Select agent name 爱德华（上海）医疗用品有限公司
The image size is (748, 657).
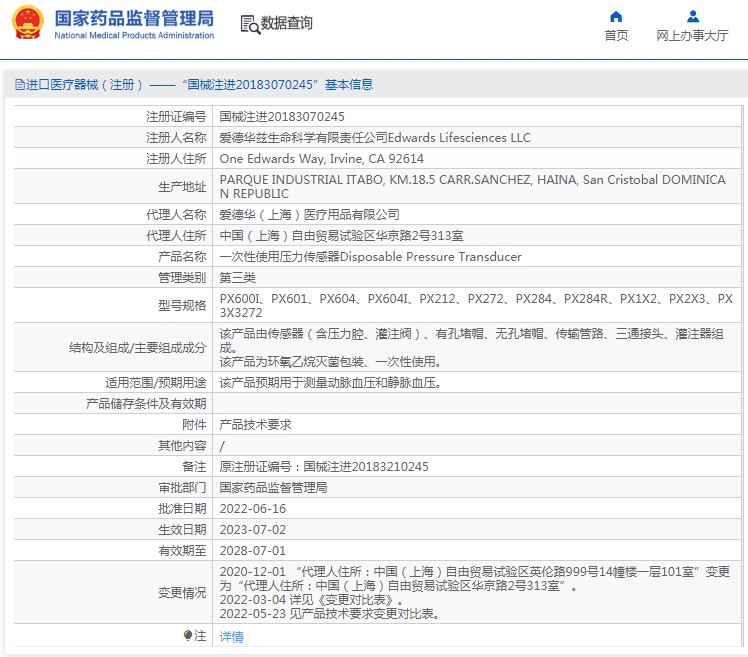(309, 215)
